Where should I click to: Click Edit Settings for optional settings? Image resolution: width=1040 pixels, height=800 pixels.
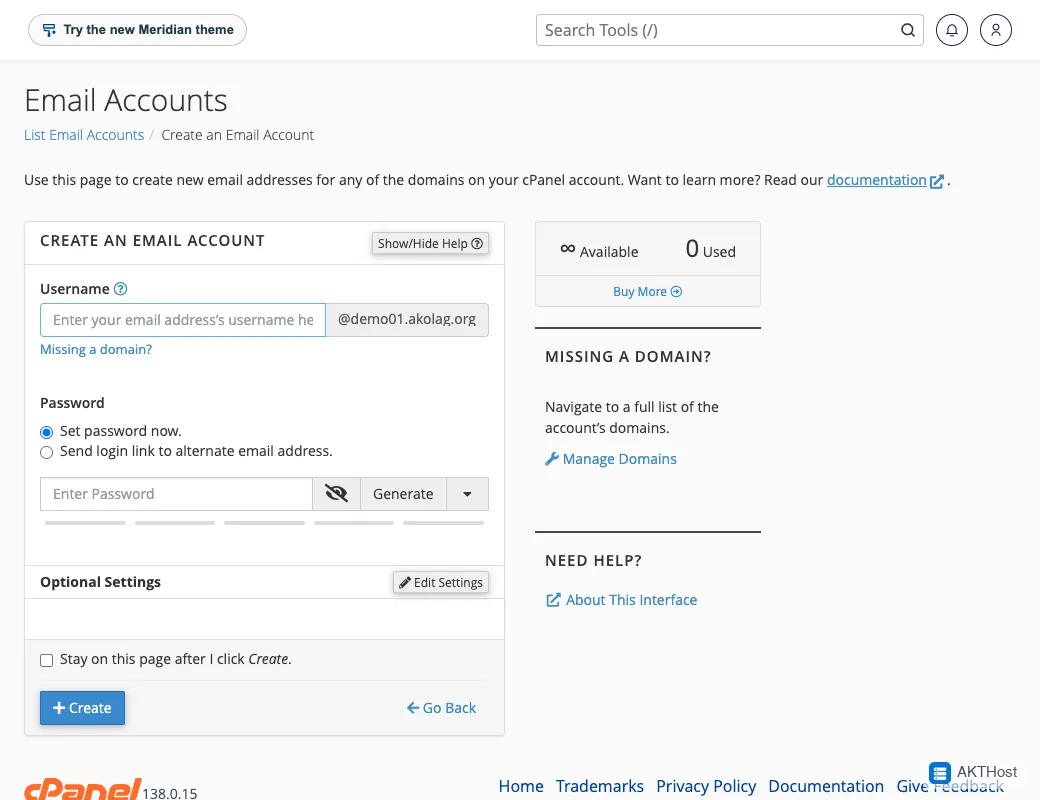pos(440,582)
